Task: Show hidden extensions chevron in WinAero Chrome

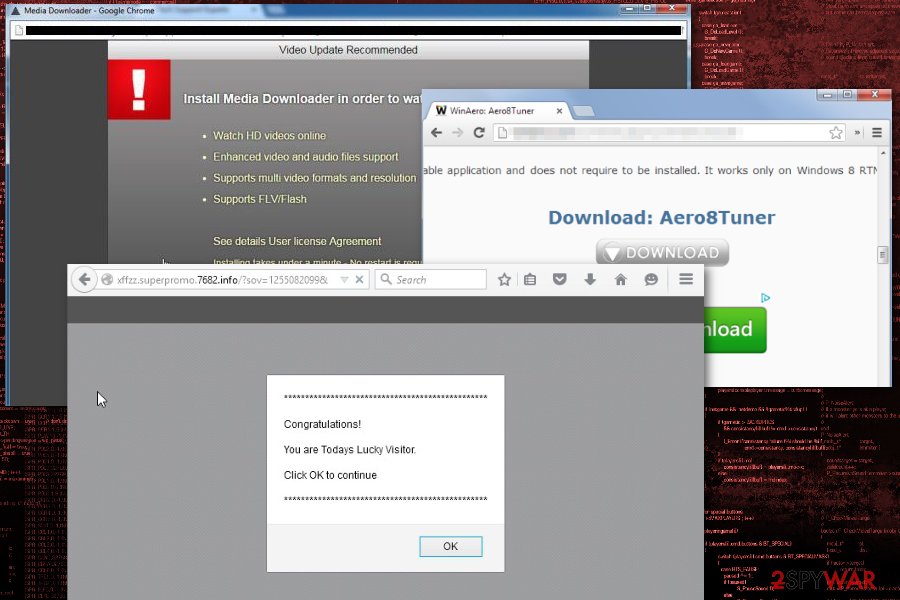Action: click(857, 133)
